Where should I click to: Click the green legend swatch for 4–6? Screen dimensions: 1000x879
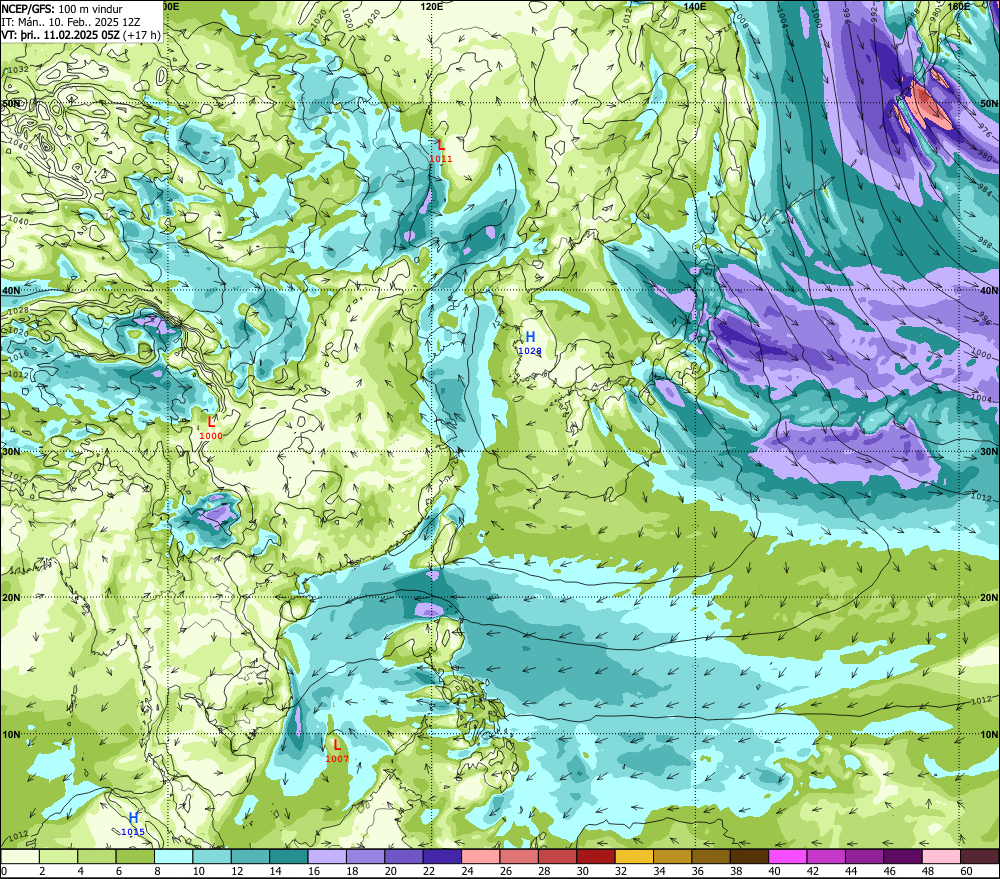click(x=97, y=857)
